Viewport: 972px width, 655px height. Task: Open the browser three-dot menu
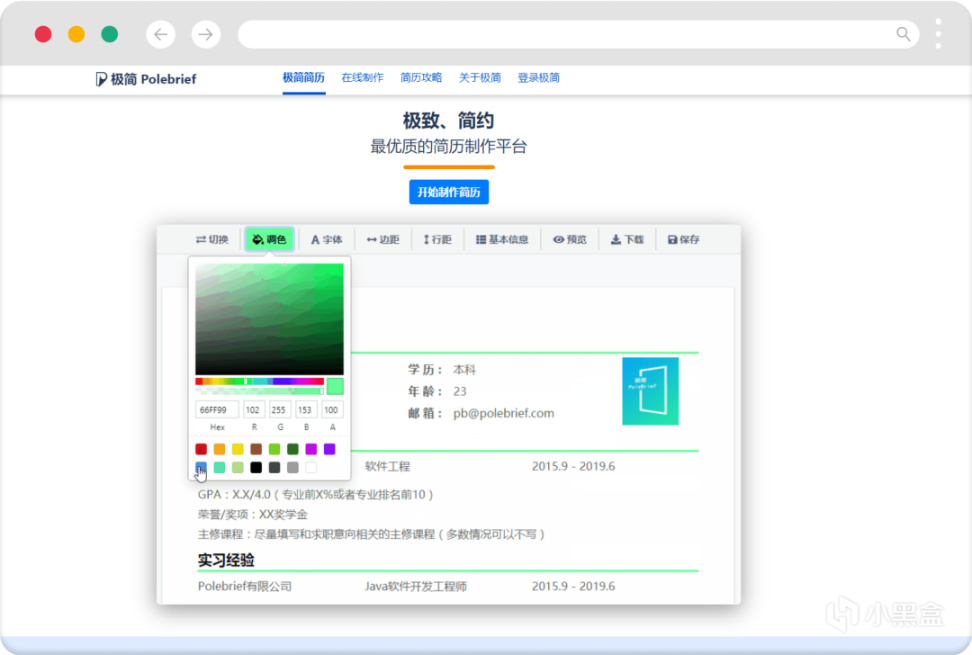939,33
